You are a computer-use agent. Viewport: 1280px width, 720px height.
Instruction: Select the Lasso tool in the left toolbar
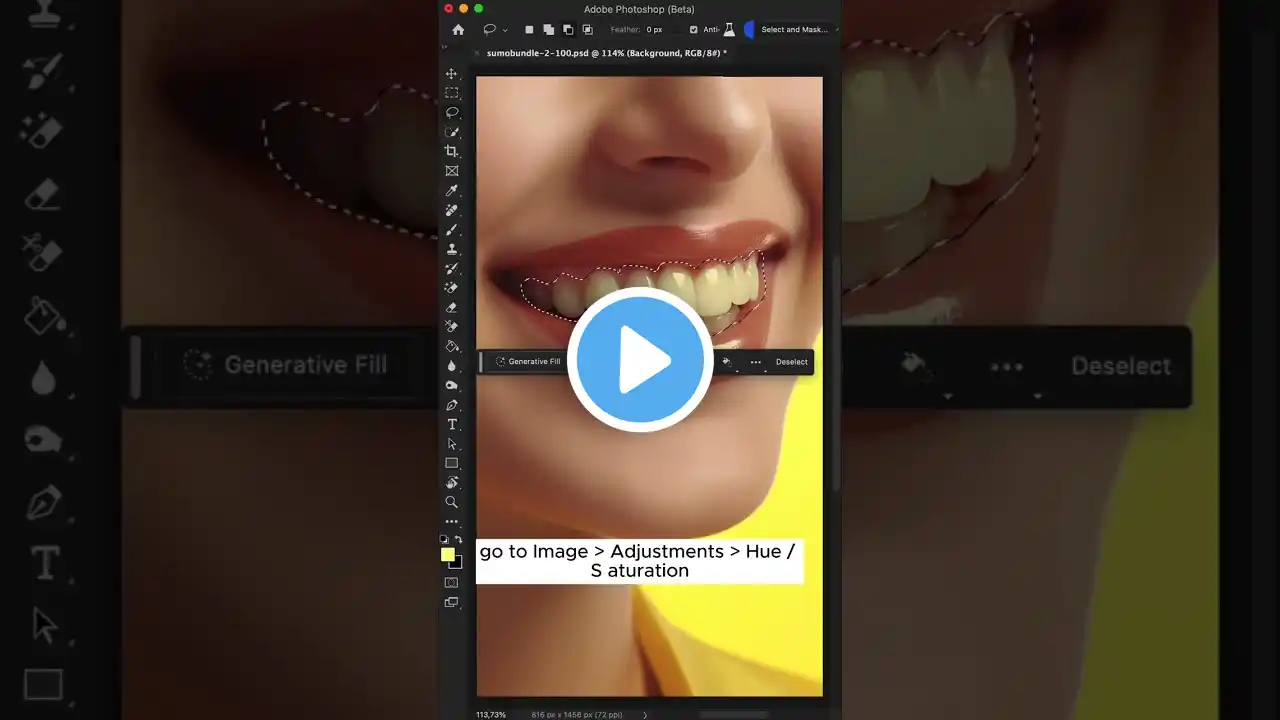452,112
